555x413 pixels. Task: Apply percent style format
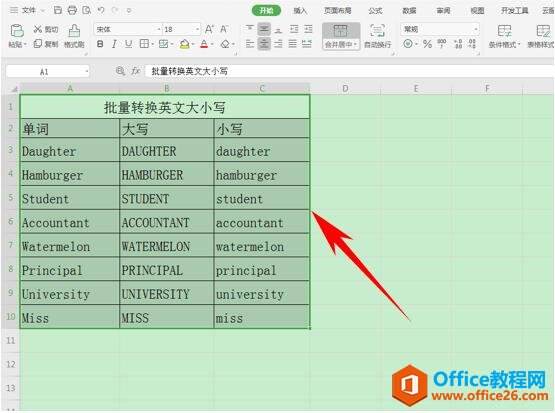[428, 44]
